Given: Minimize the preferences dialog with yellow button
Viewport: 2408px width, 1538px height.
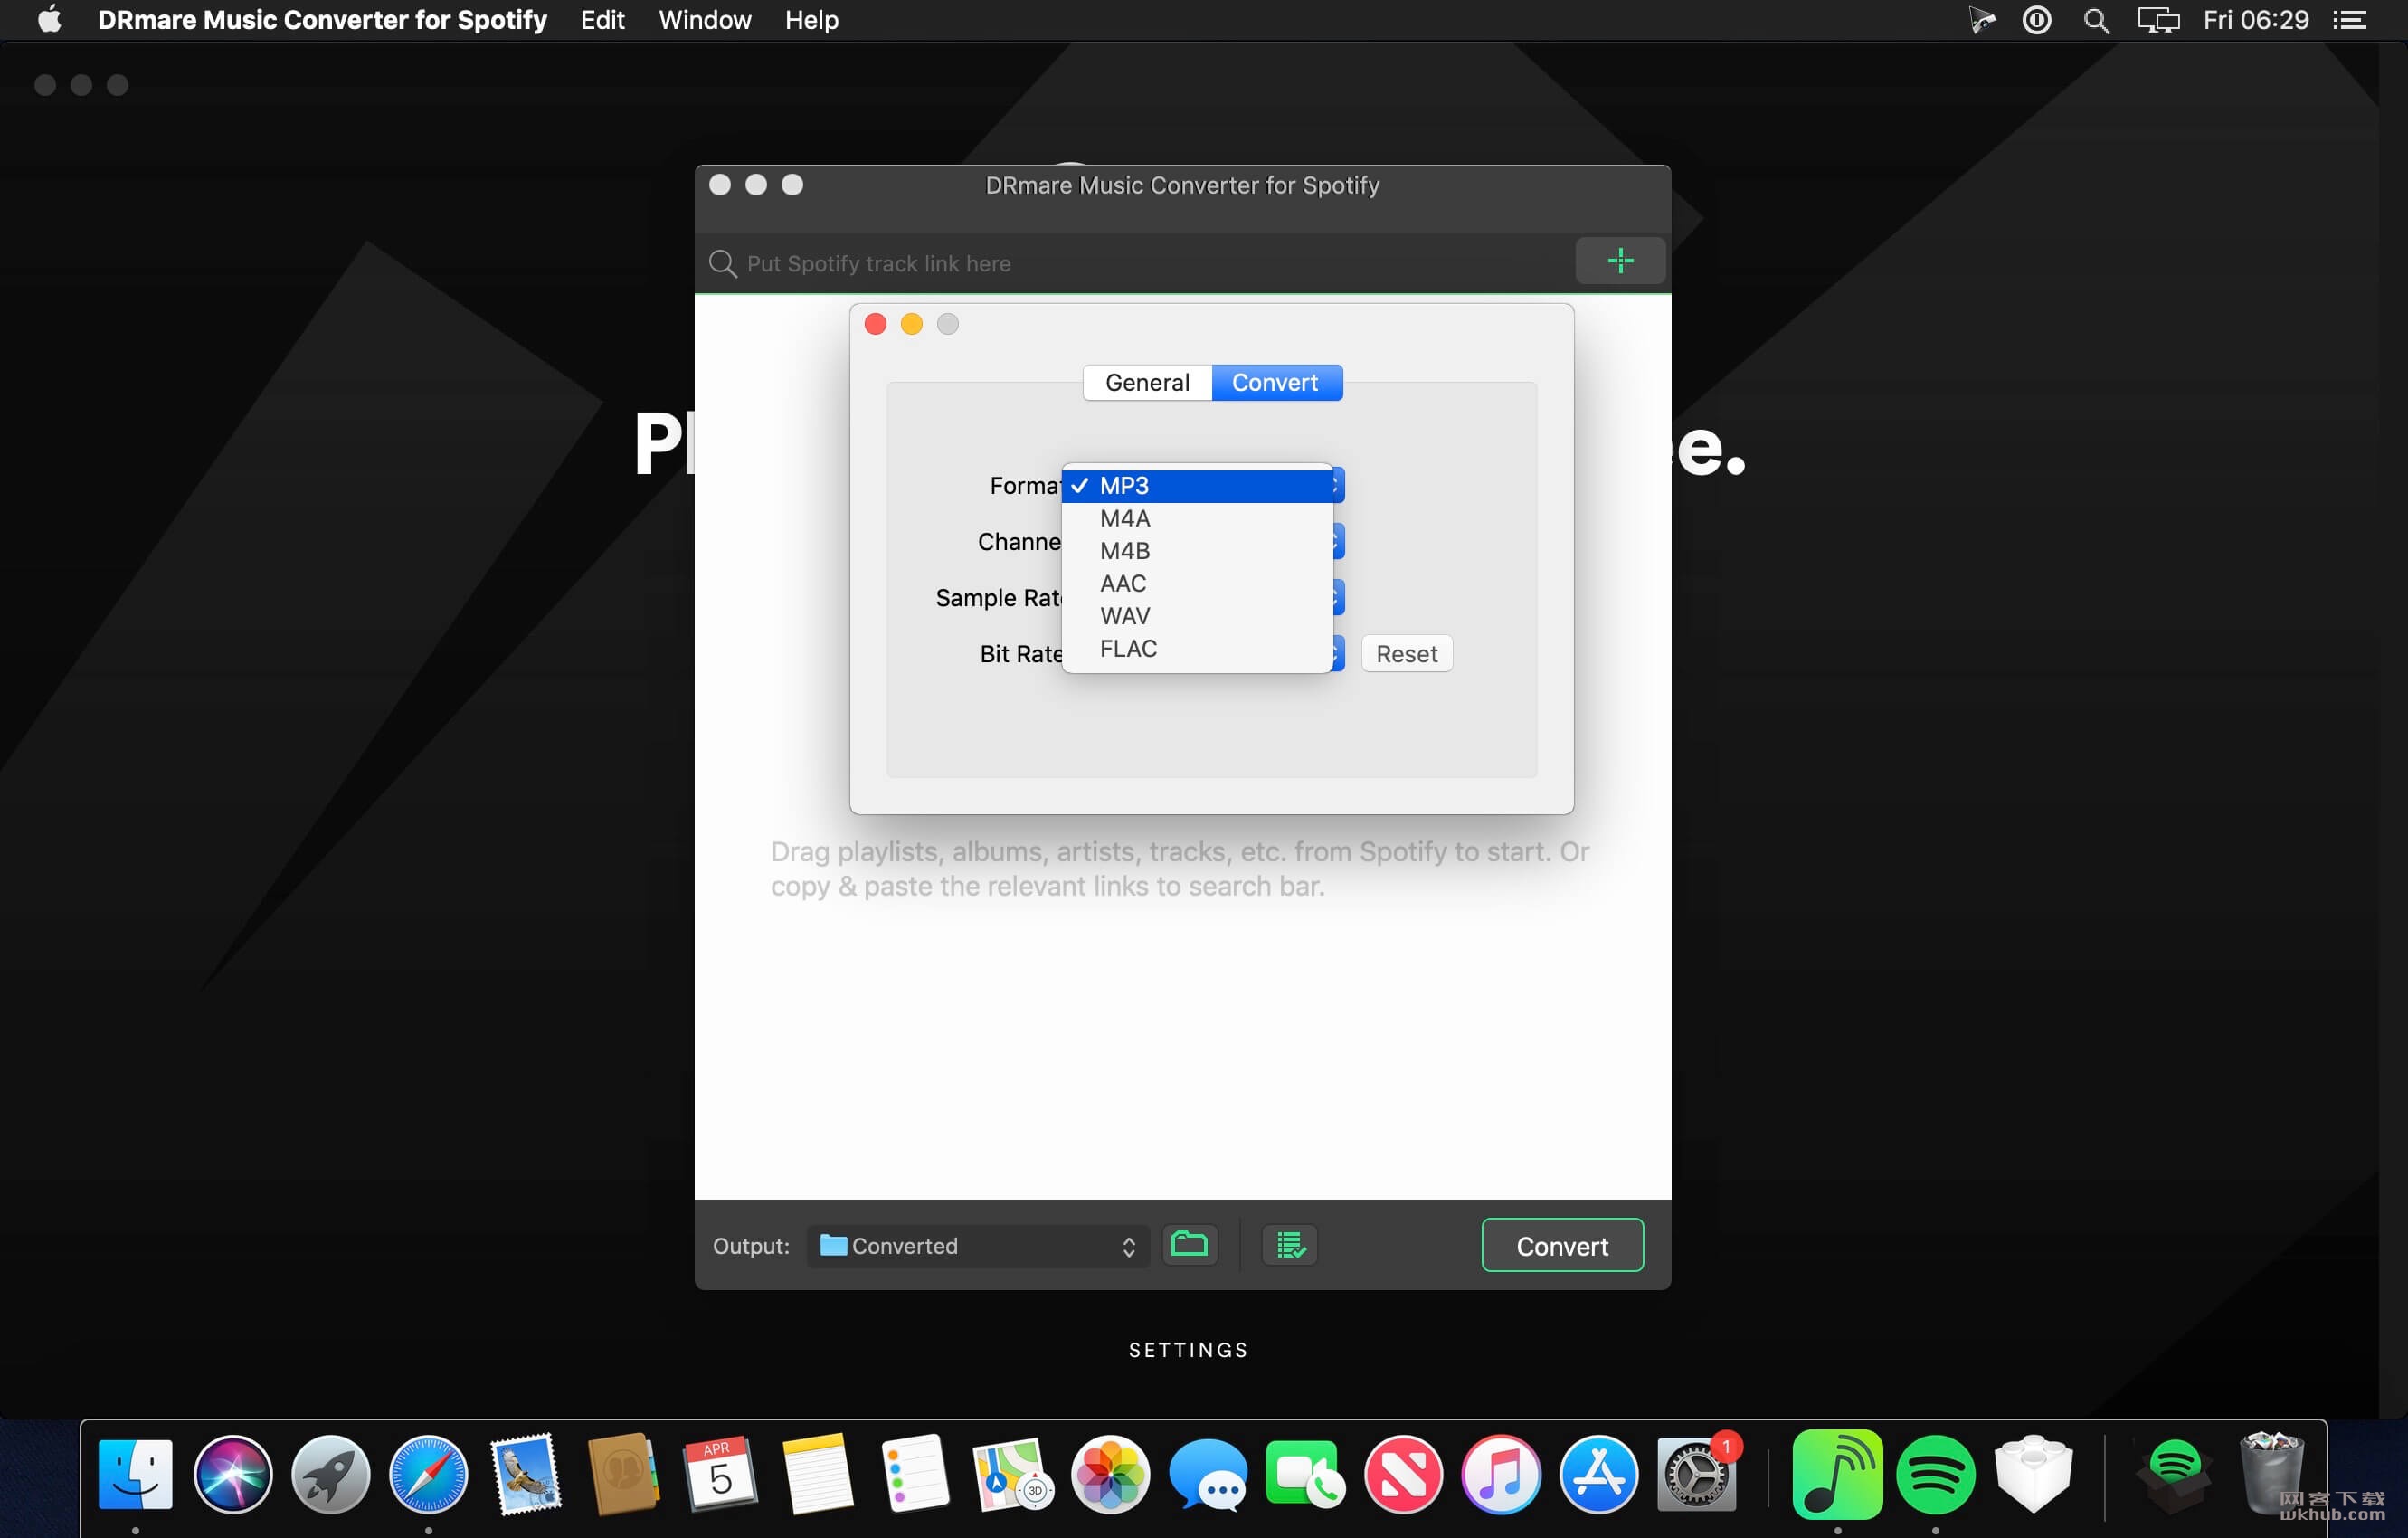Looking at the screenshot, I should pyautogui.click(x=911, y=324).
